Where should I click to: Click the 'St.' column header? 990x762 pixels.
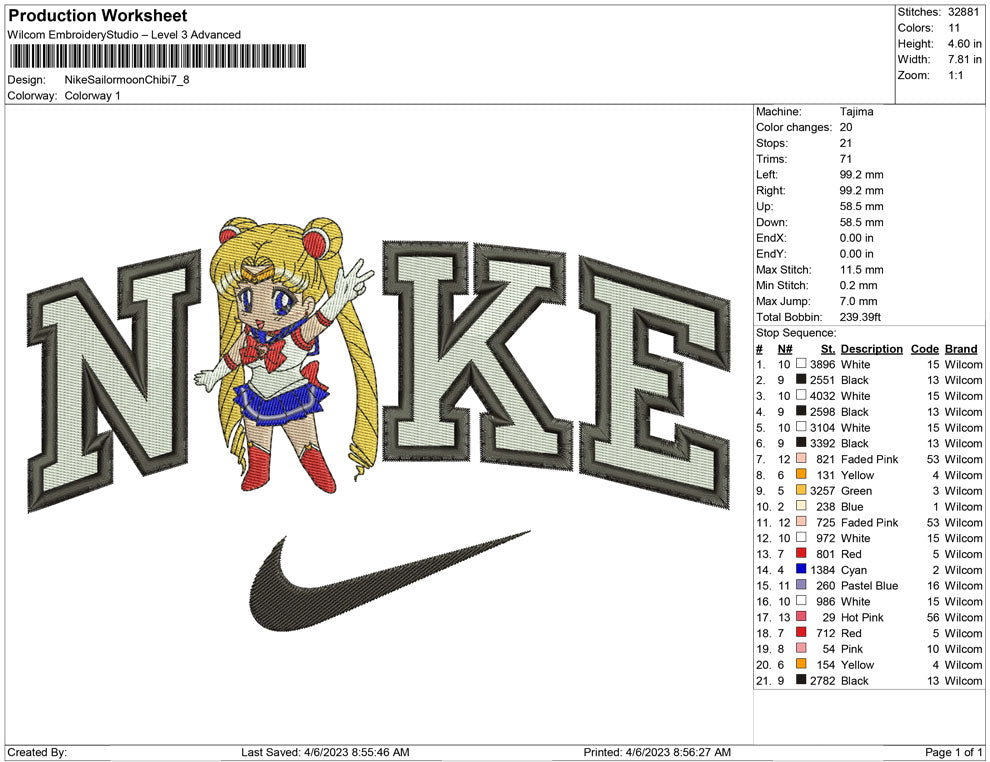pyautogui.click(x=828, y=348)
